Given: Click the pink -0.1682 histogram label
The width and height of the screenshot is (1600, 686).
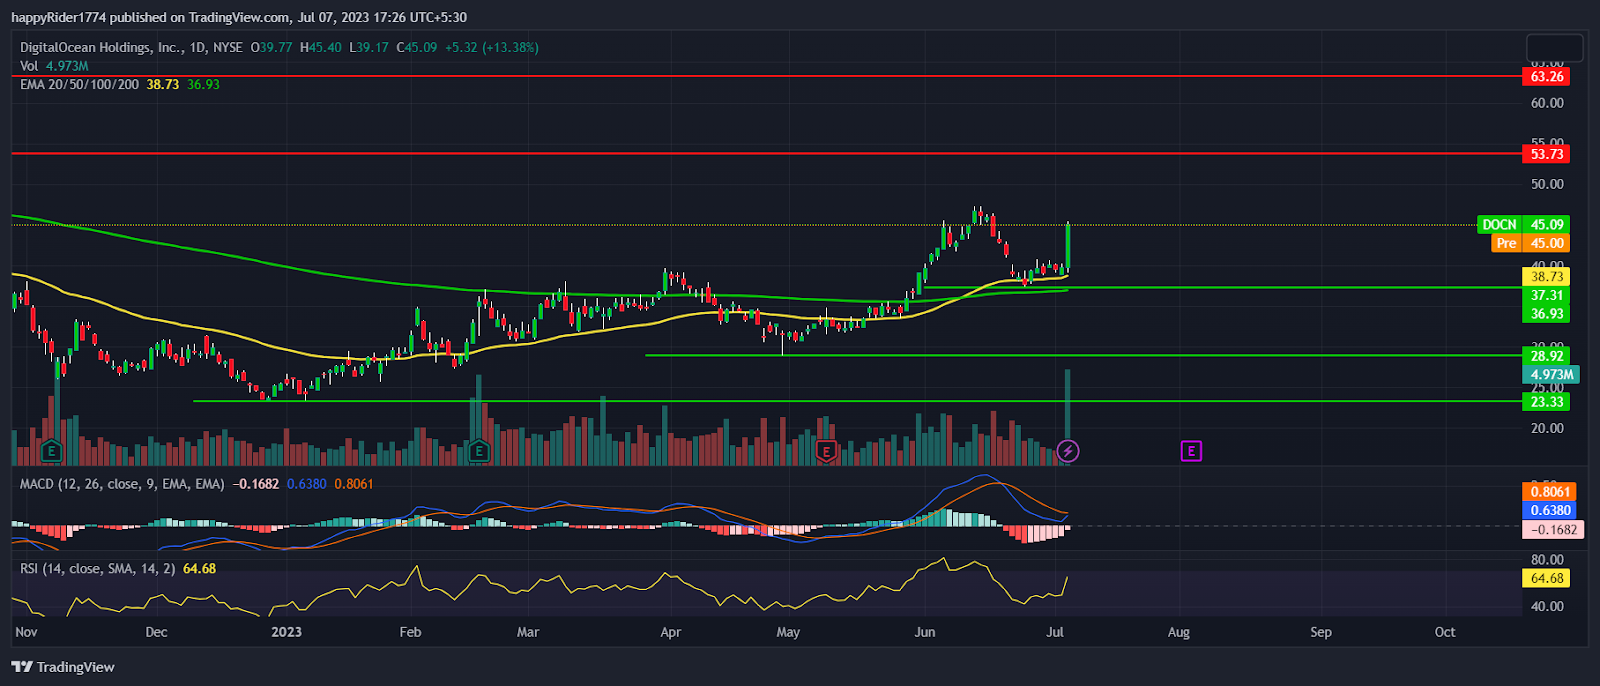Looking at the screenshot, I should 1553,530.
